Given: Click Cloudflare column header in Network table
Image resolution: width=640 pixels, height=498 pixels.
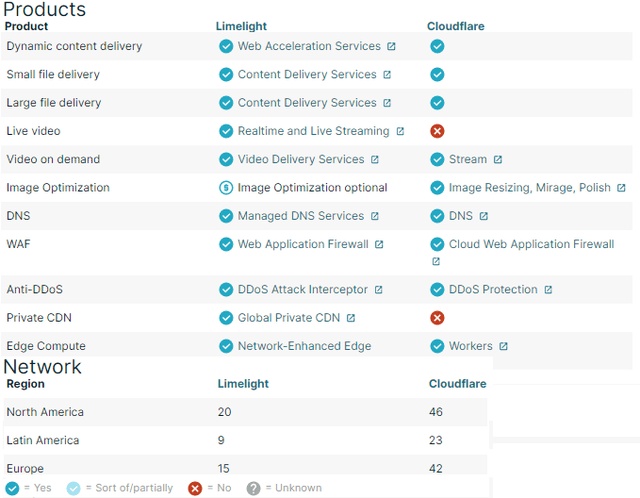Looking at the screenshot, I should click(458, 384).
